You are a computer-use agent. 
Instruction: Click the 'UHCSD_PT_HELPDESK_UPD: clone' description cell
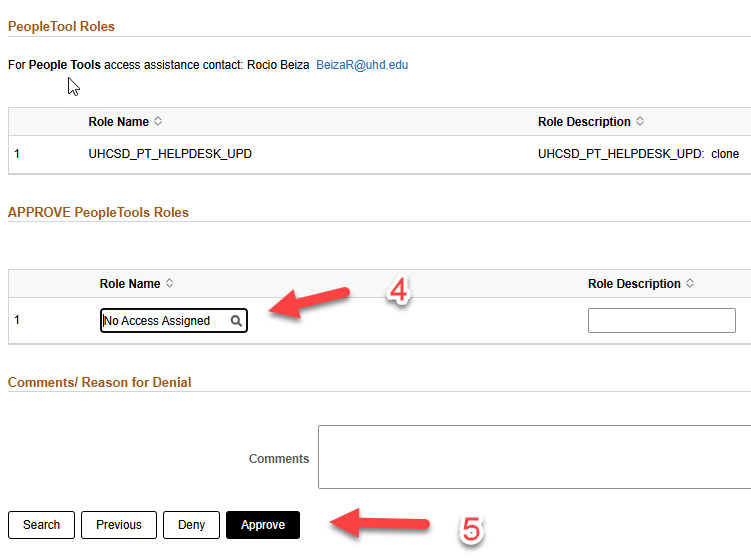pos(638,155)
